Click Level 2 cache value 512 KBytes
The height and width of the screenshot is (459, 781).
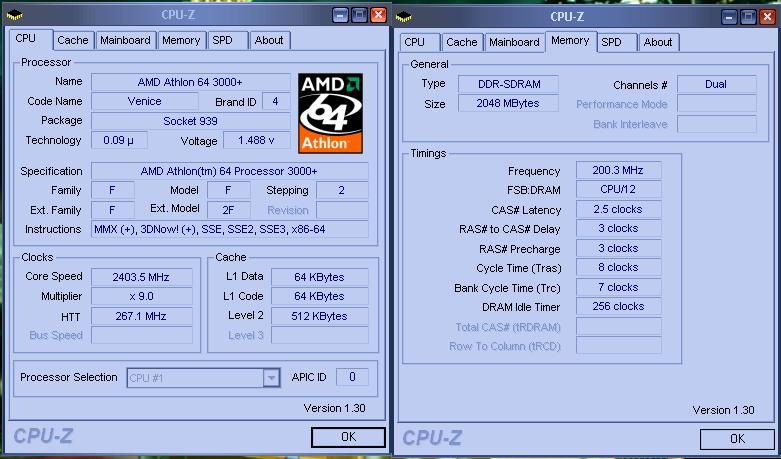(320, 316)
